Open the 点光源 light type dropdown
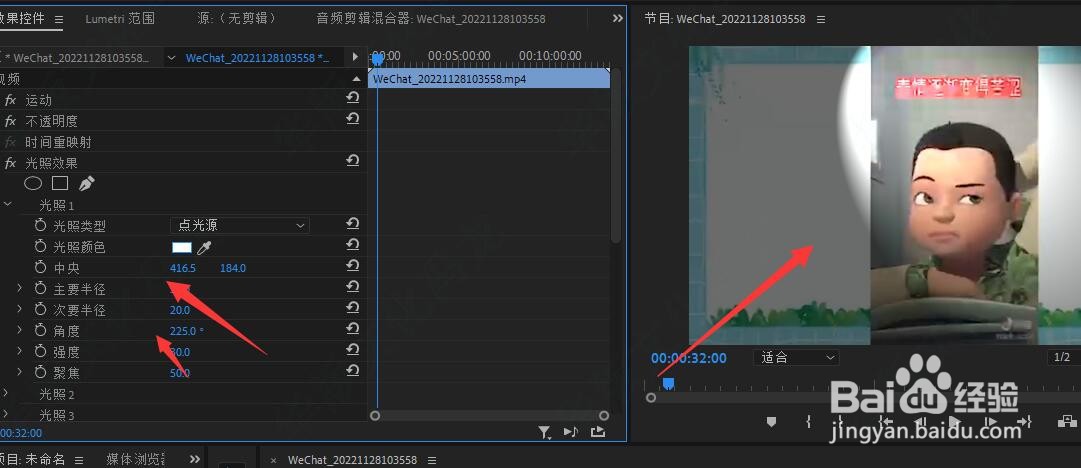The image size is (1081, 468). coord(239,225)
